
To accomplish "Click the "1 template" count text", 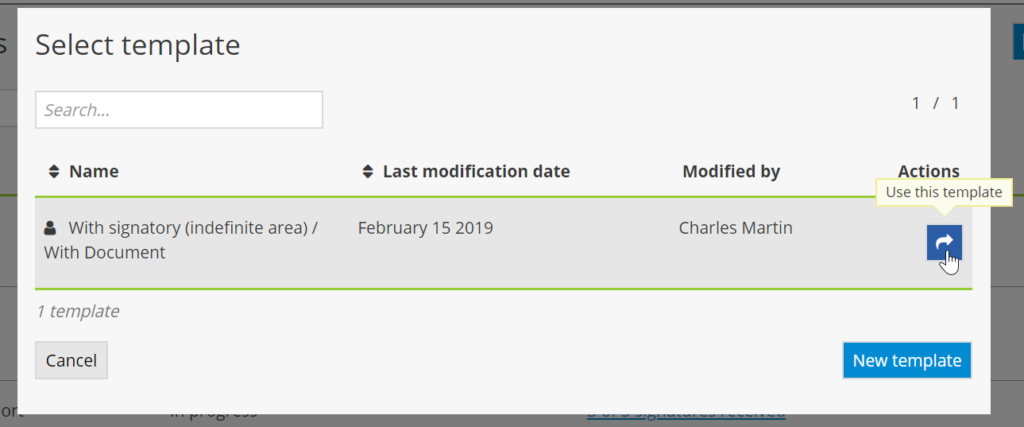I will click(77, 311).
